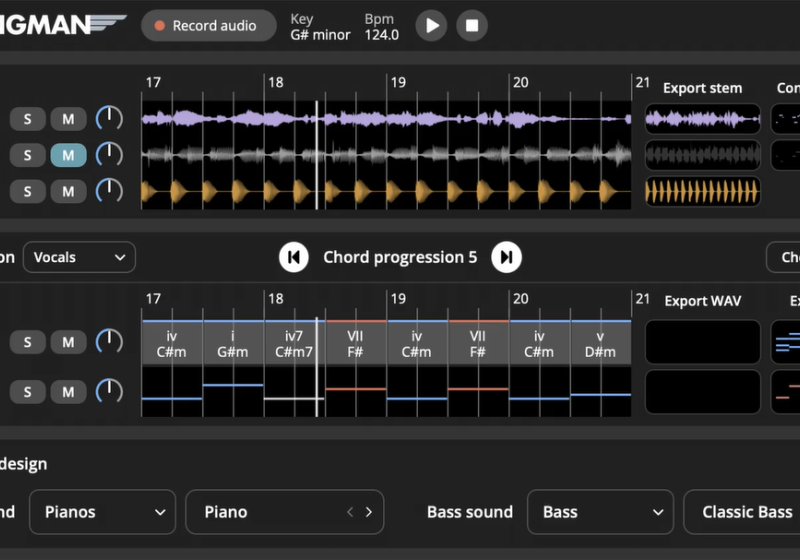Image resolution: width=800 pixels, height=560 pixels.
Task: Mute the orange drum waveform track
Action: point(68,191)
